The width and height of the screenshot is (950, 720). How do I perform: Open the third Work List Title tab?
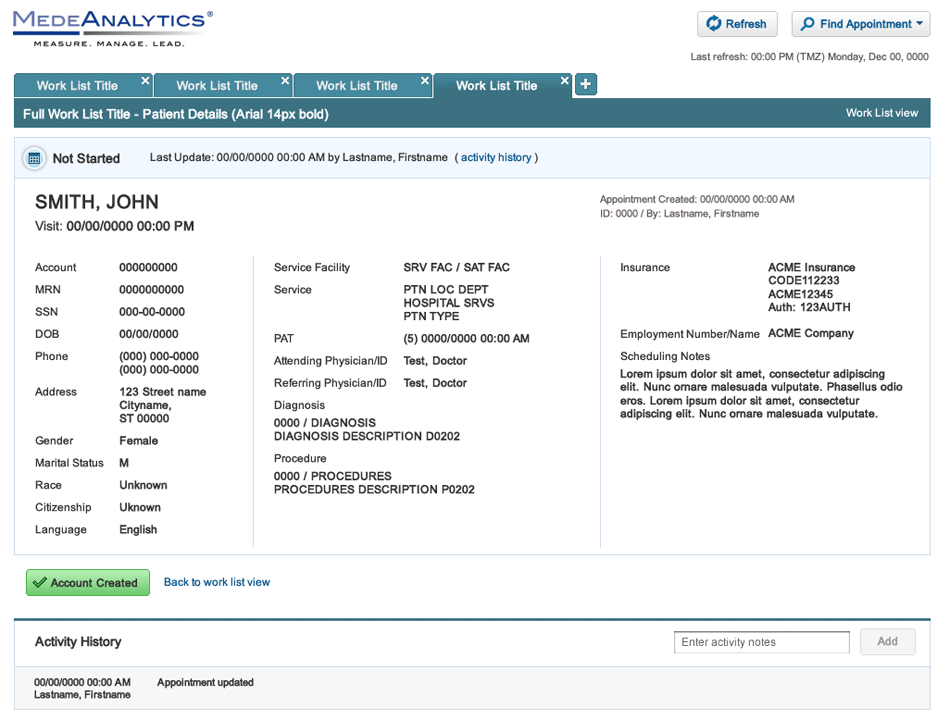click(357, 86)
